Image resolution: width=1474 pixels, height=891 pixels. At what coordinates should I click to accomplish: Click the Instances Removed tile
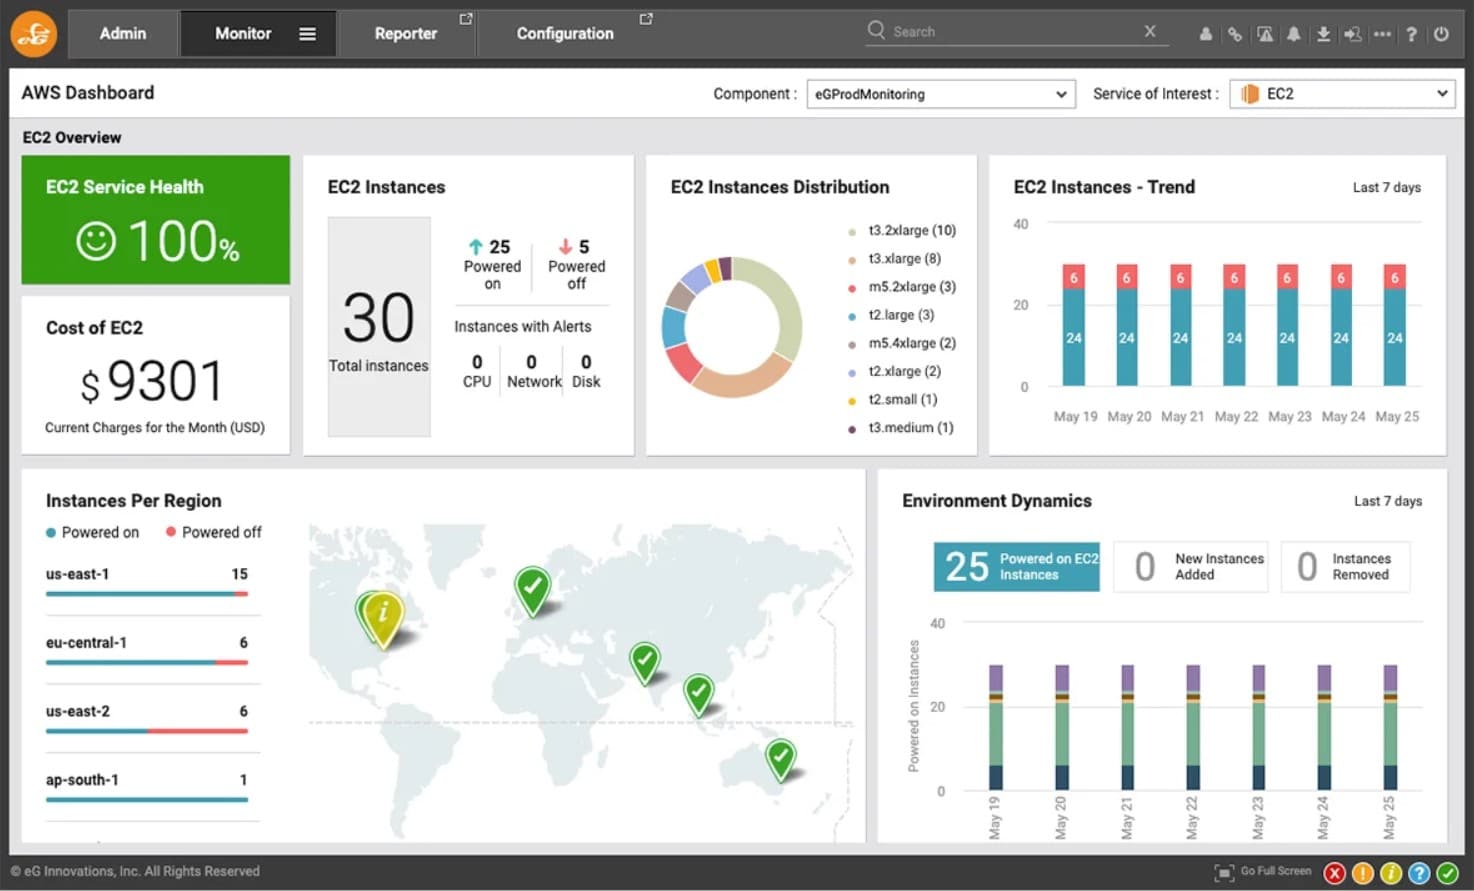(x=1345, y=567)
